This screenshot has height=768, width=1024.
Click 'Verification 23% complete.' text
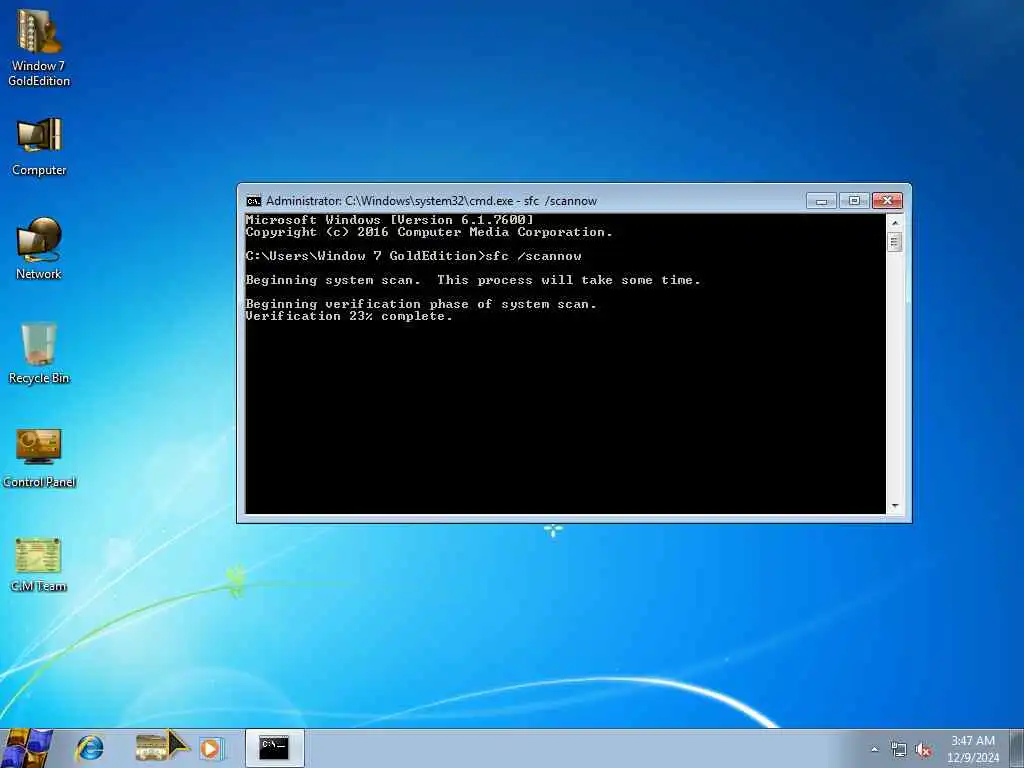click(349, 316)
